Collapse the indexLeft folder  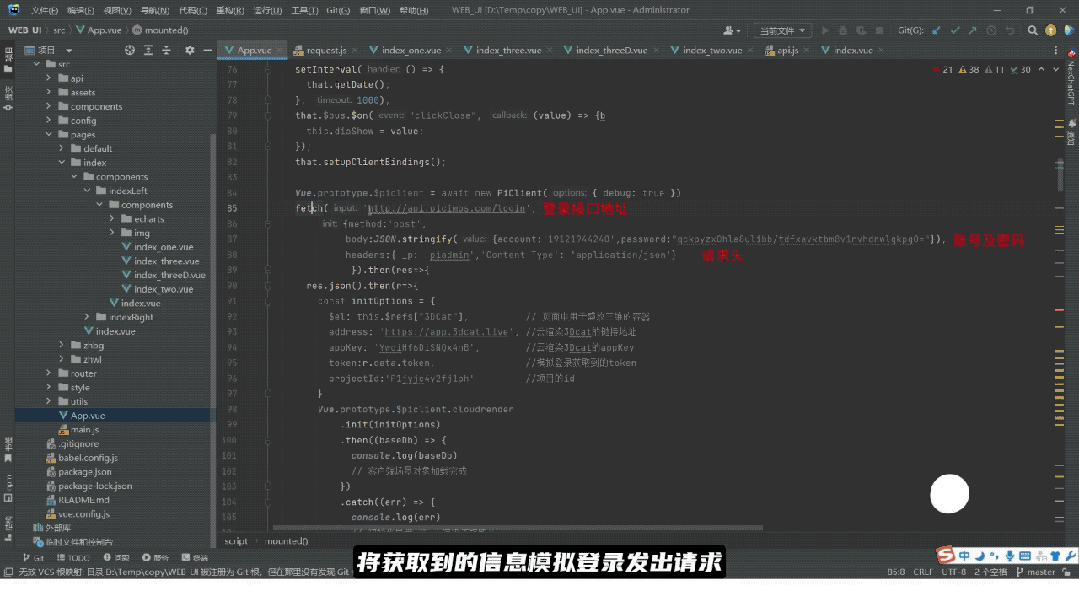(x=86, y=190)
